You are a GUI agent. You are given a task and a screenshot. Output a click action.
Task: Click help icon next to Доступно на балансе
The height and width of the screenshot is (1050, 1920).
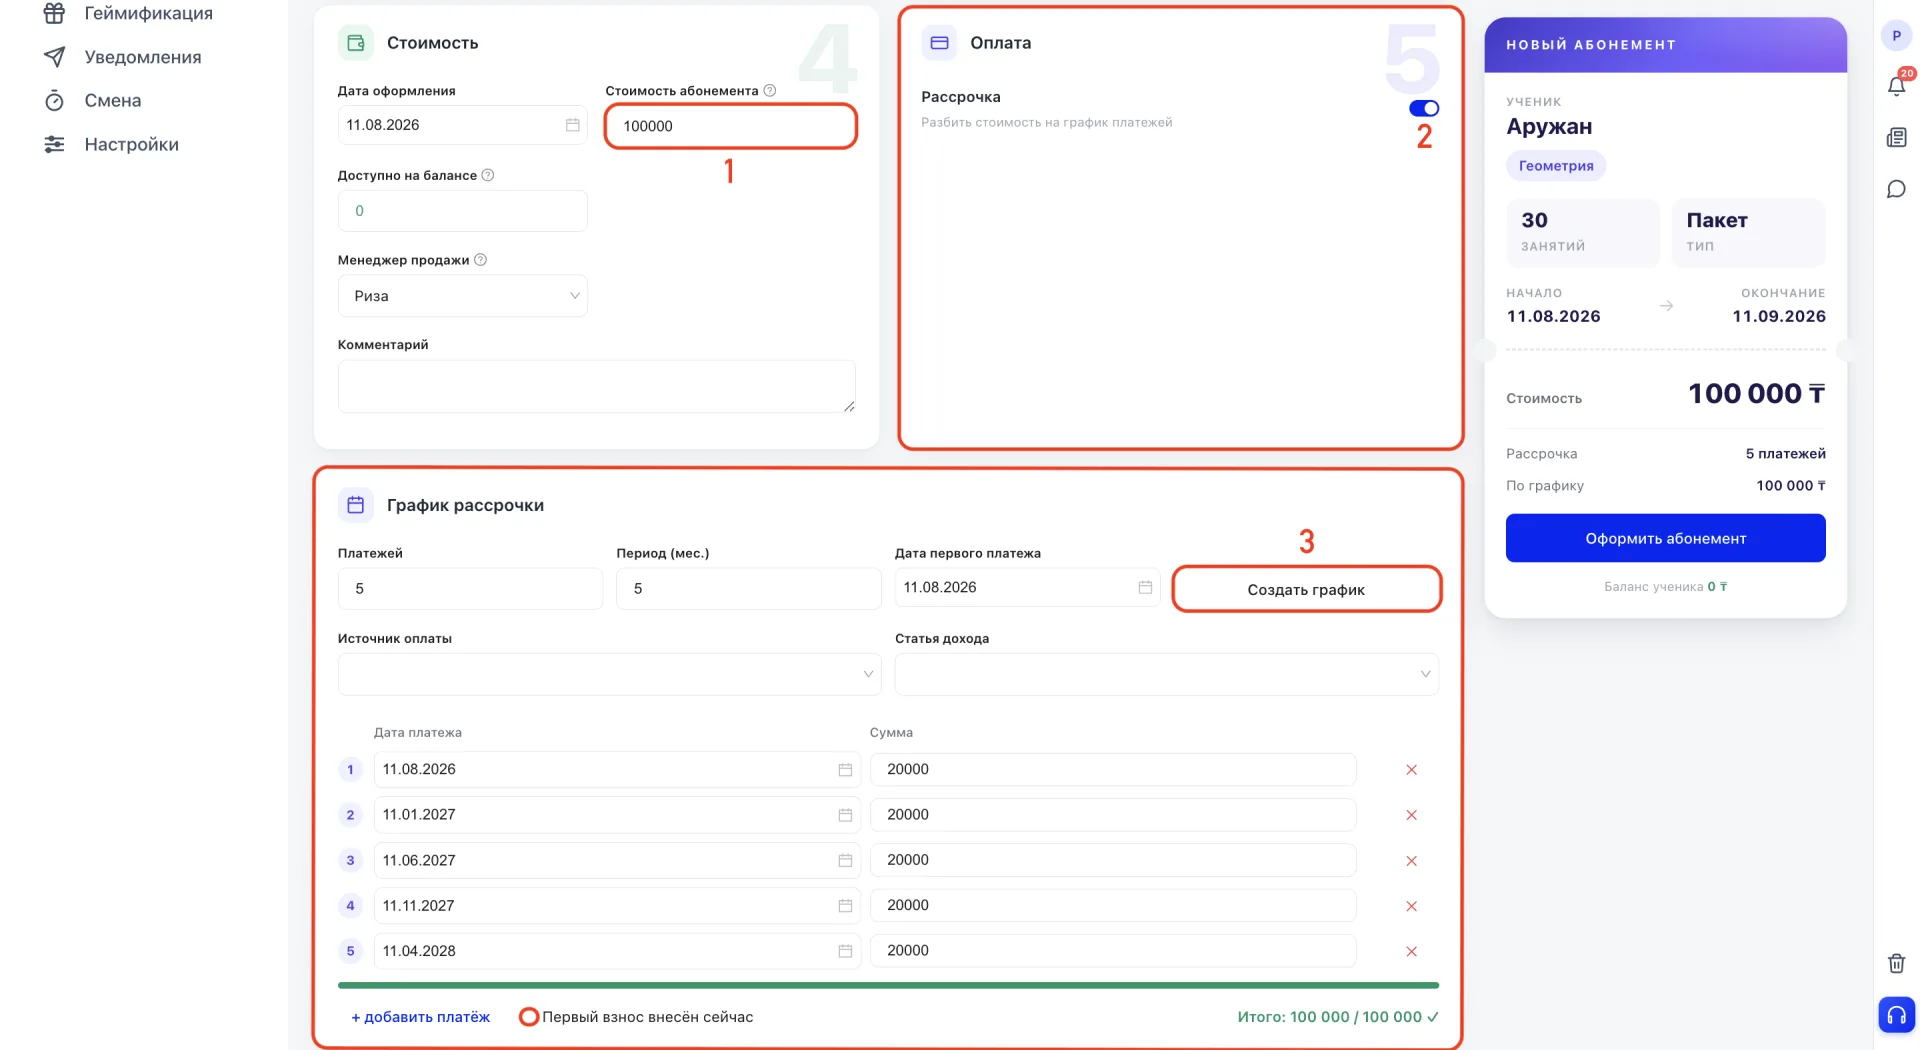(488, 175)
